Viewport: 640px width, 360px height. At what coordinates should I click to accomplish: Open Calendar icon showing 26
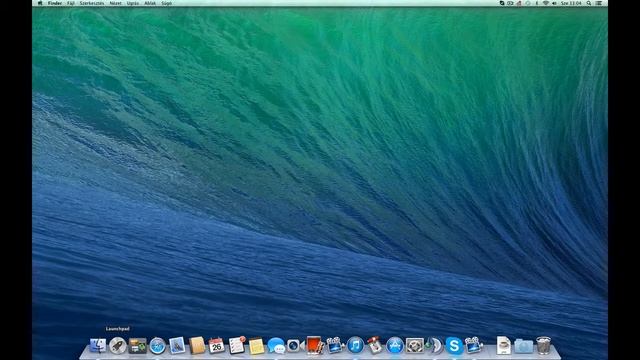[x=217, y=346]
